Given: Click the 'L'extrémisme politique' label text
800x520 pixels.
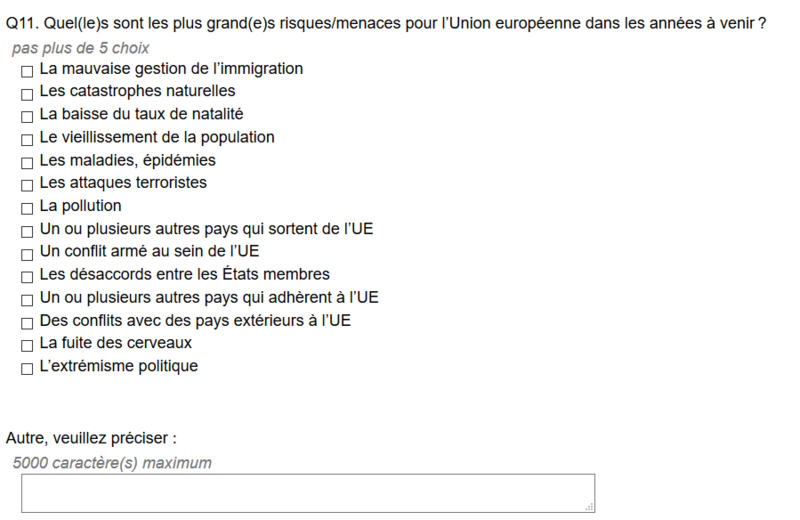Looking at the screenshot, I should [x=119, y=366].
